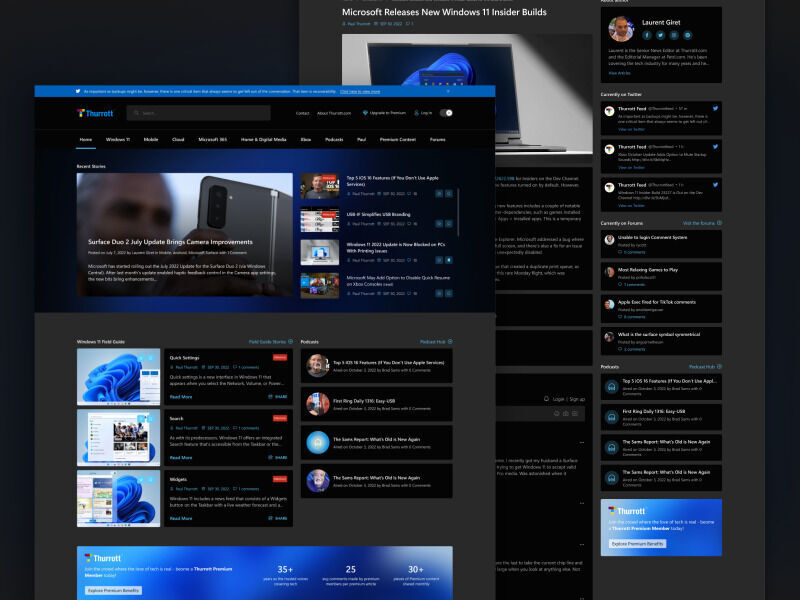Toggle the dark mode switch in header
800x600 pixels.
click(446, 113)
